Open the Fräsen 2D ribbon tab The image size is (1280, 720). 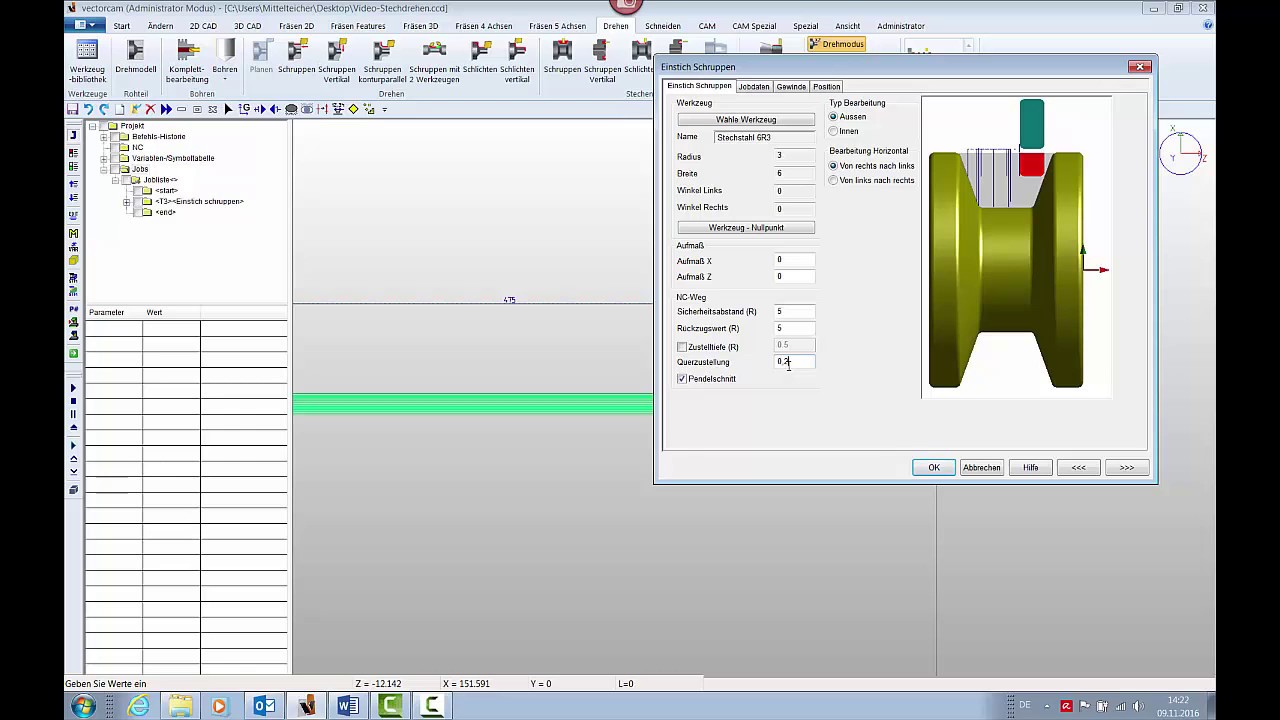[x=295, y=26]
